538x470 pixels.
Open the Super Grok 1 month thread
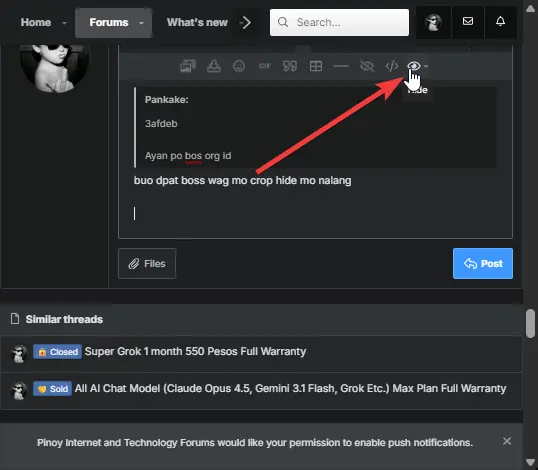coord(195,352)
